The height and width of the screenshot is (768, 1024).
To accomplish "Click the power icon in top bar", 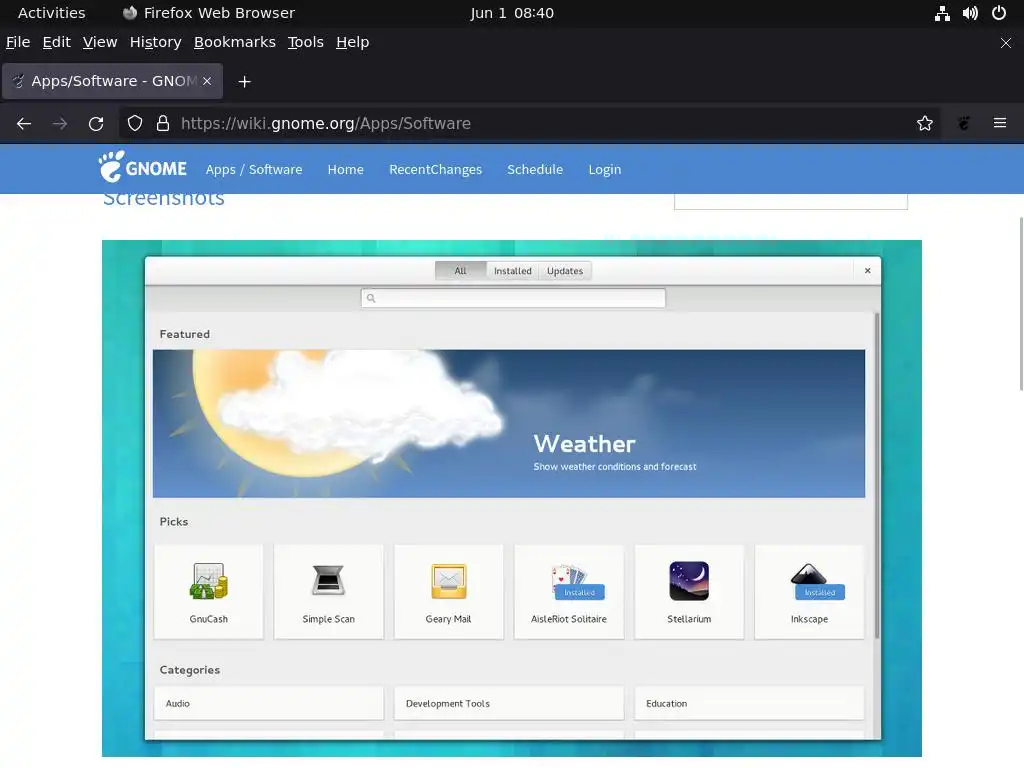I will [x=999, y=13].
